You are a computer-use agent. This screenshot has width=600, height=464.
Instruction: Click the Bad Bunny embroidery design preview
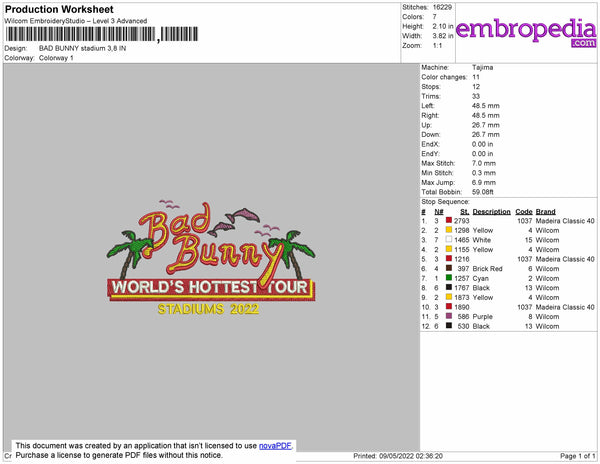tap(211, 257)
